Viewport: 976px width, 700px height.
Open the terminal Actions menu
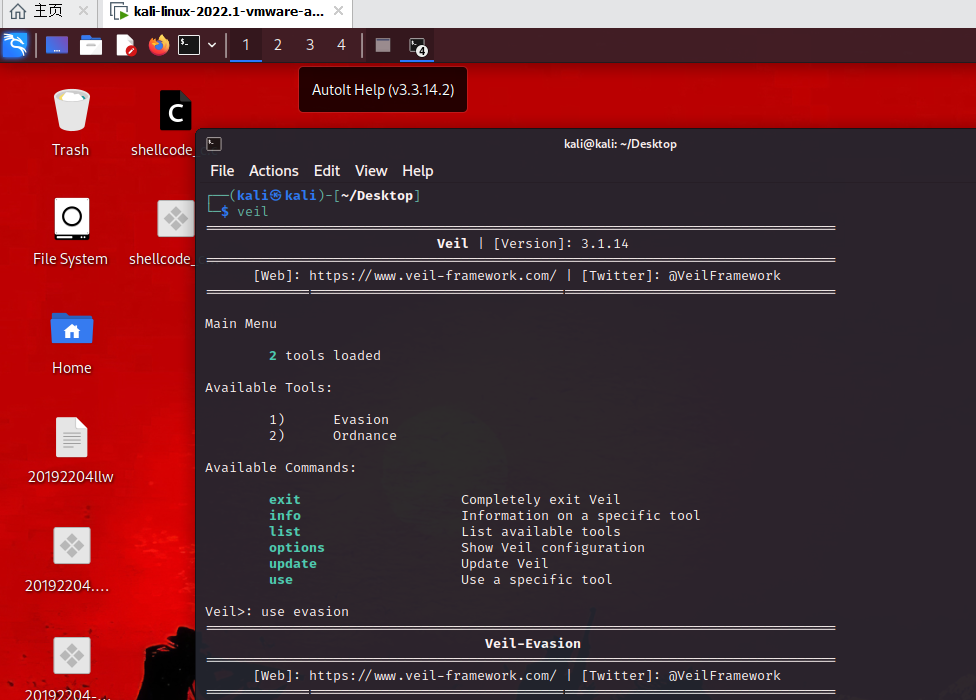point(274,170)
